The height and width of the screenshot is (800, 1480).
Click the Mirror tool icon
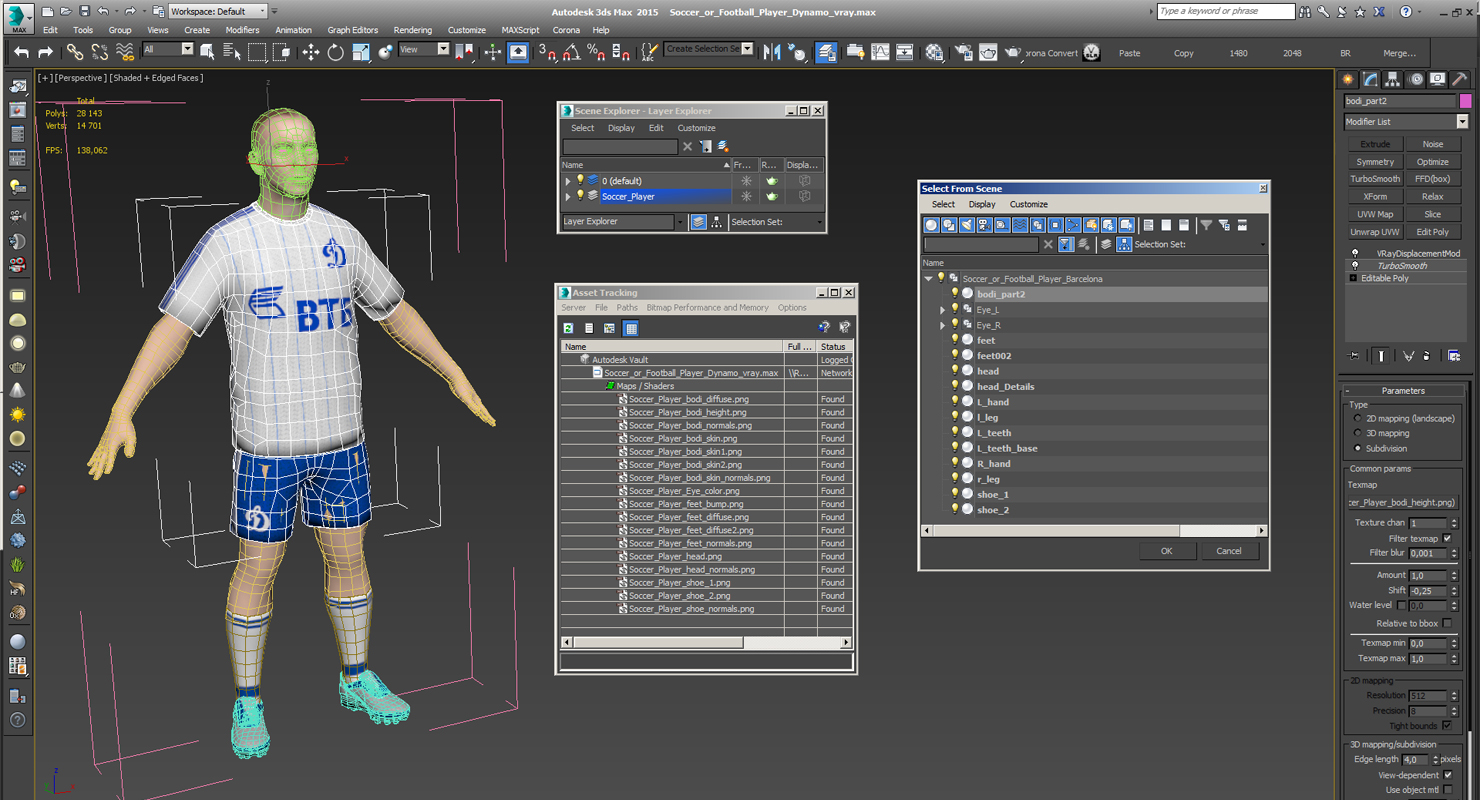(x=771, y=52)
